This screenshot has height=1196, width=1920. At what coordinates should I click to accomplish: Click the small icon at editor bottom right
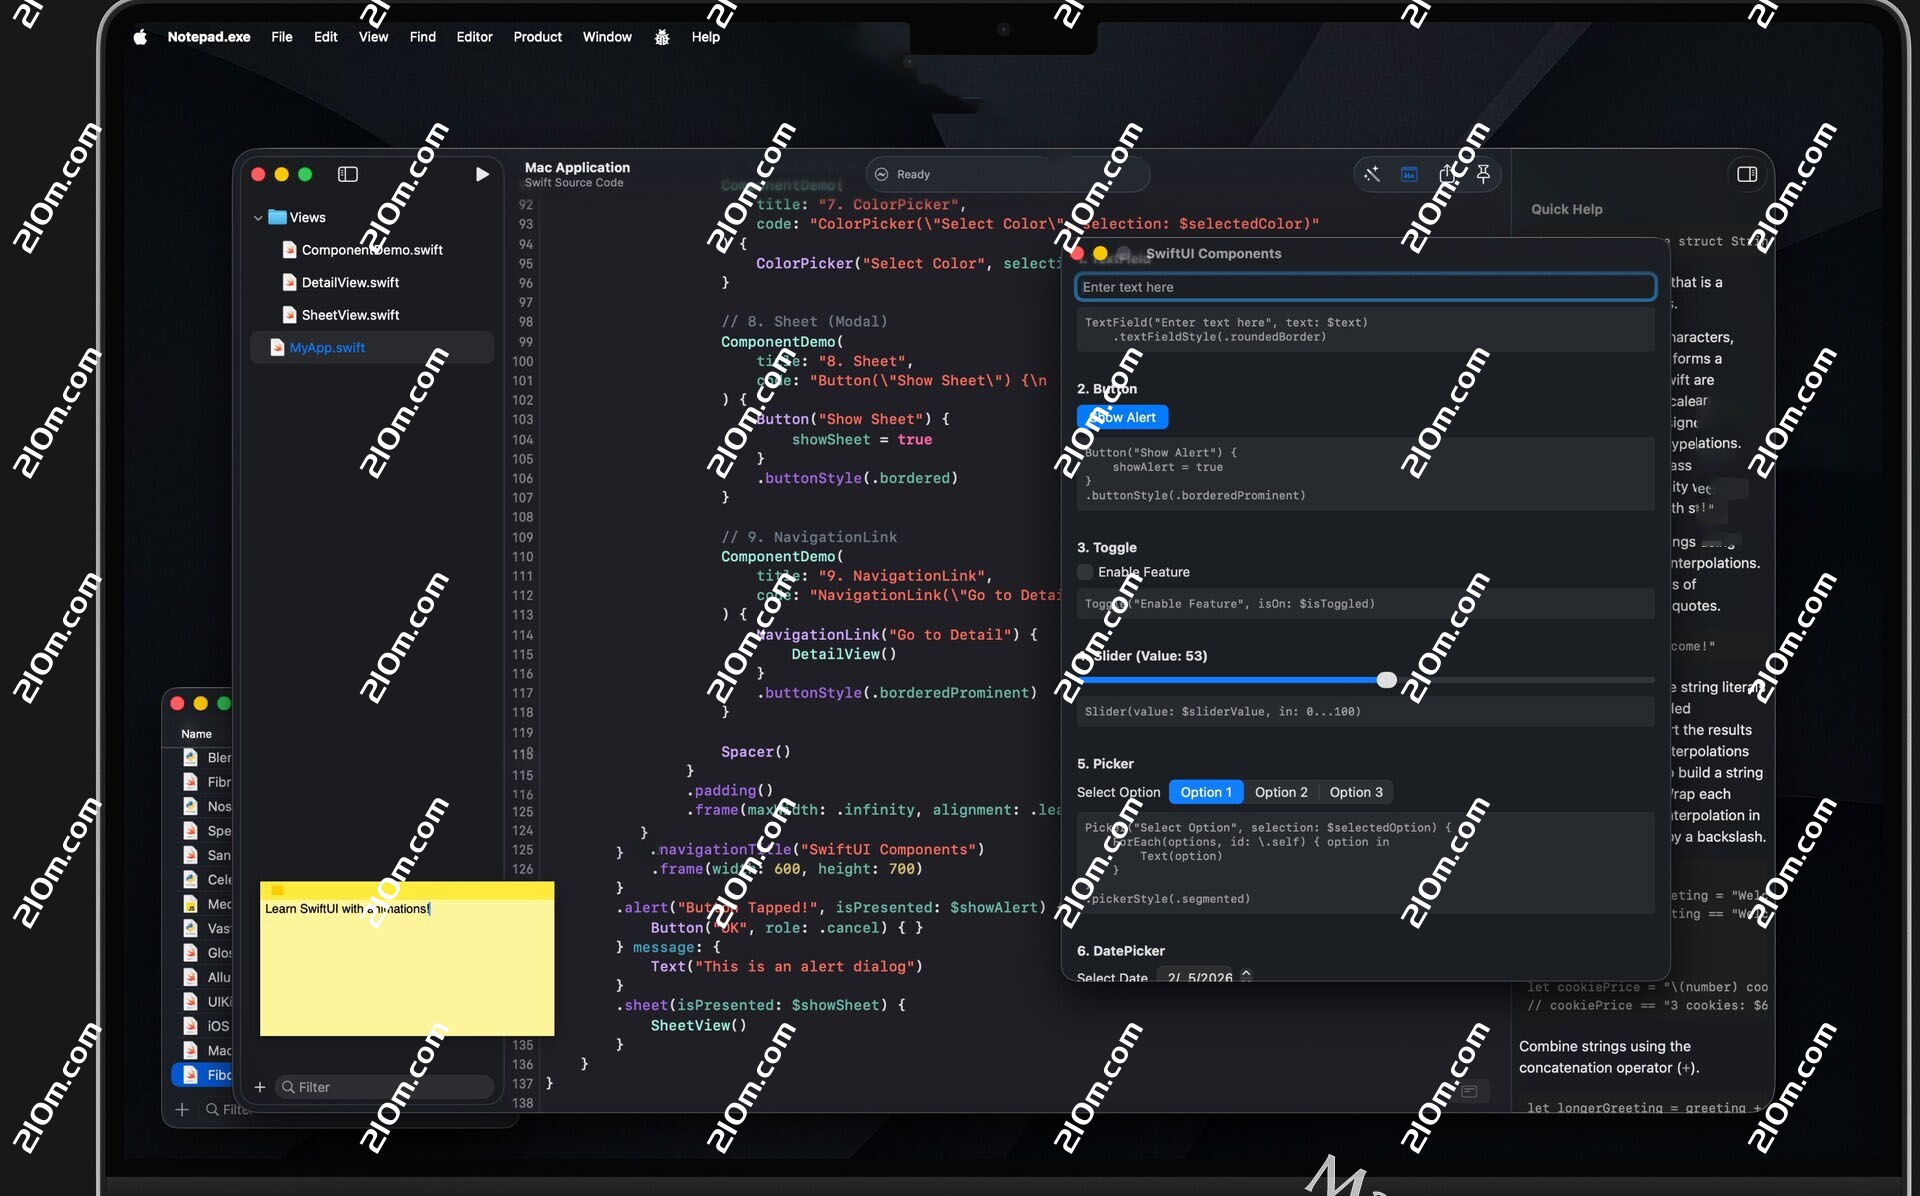point(1470,1091)
